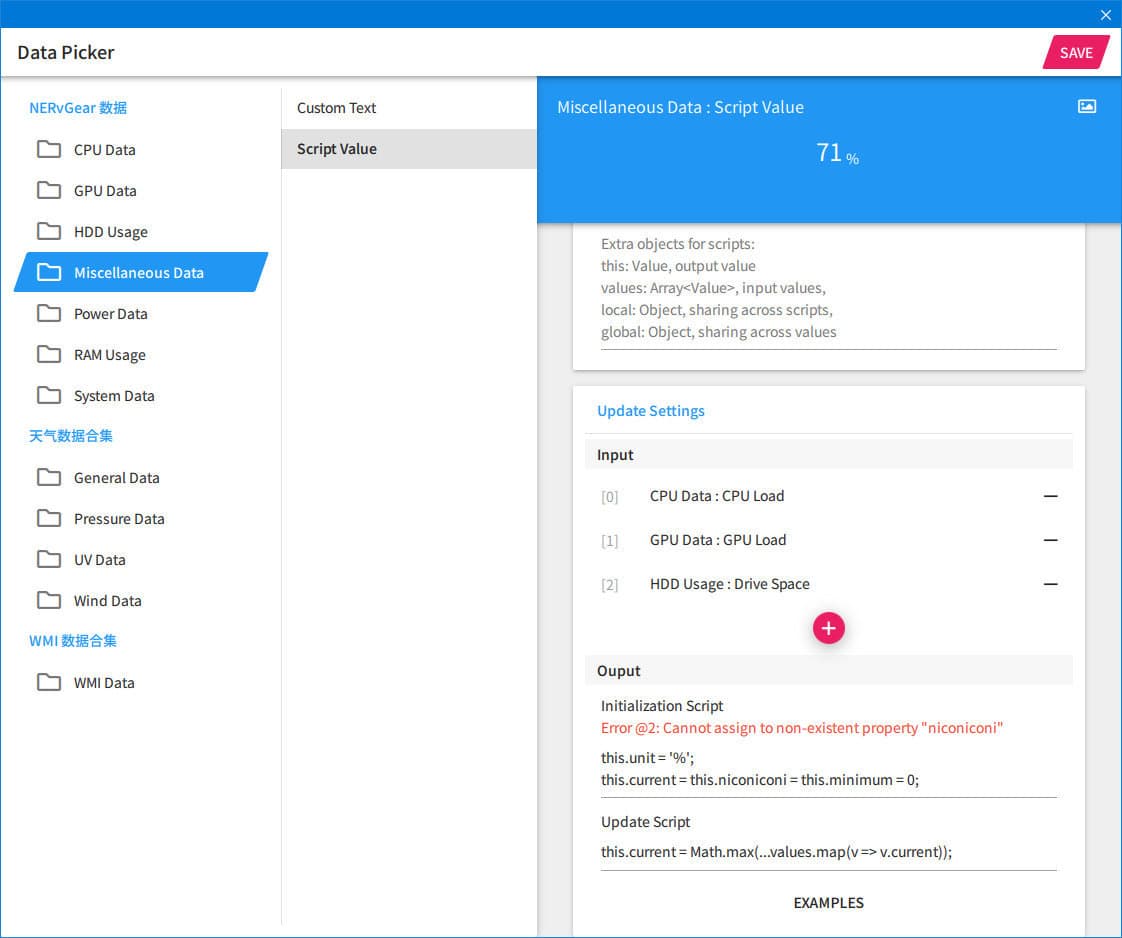Edit the Update Script code field
The height and width of the screenshot is (938, 1122).
[829, 852]
